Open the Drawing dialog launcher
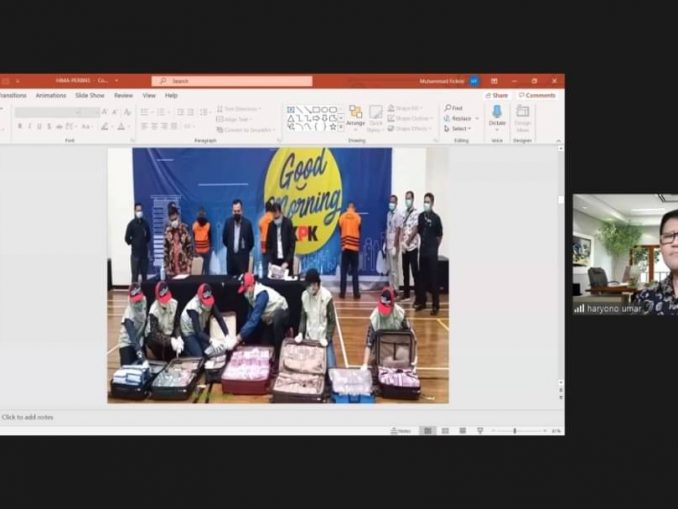 (435, 141)
